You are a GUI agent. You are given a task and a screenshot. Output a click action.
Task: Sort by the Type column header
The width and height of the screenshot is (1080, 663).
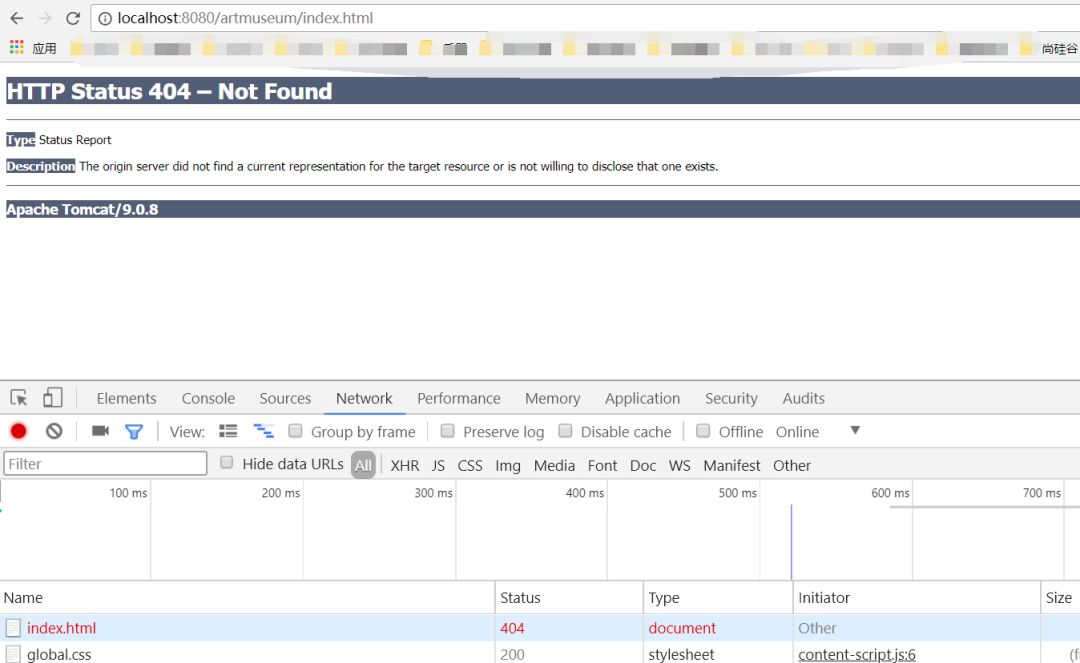[x=718, y=598]
